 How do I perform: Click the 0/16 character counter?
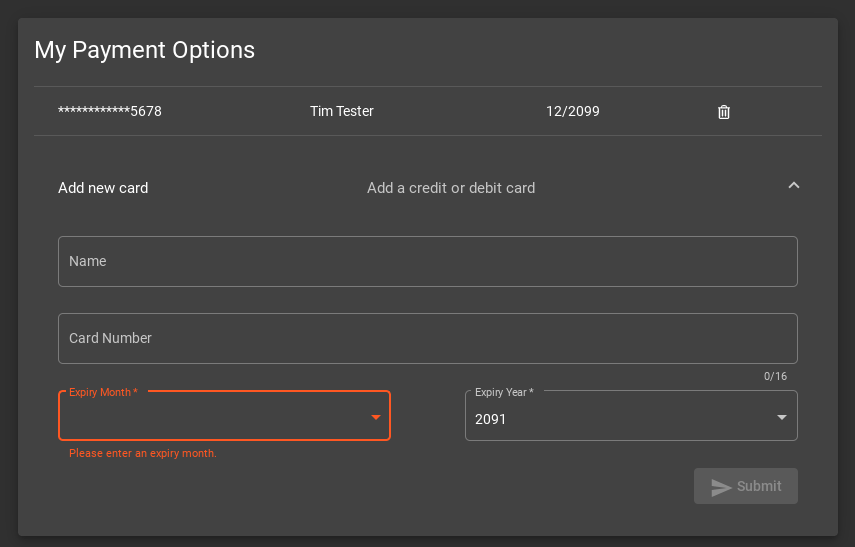click(775, 376)
